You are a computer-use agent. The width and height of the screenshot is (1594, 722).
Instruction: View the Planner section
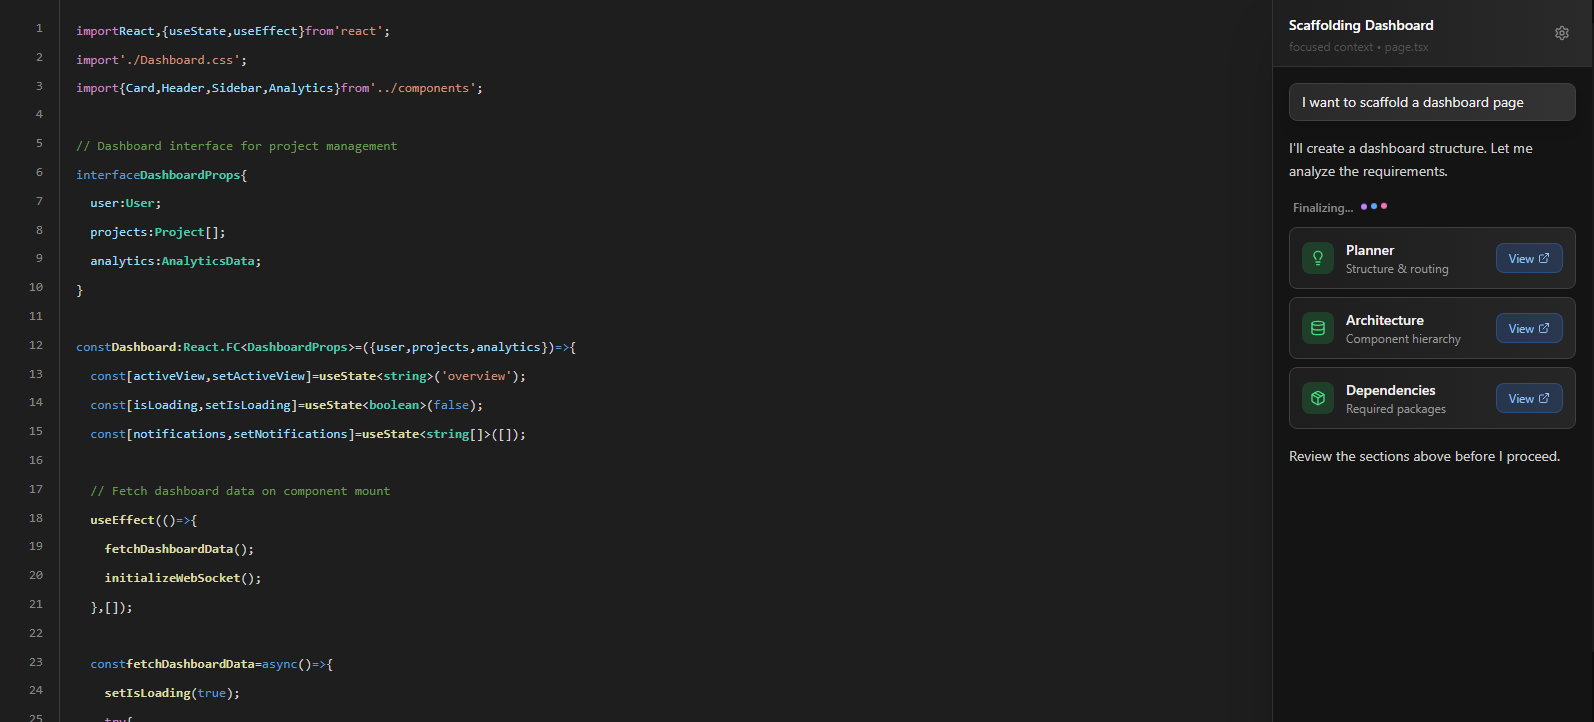(x=1529, y=258)
